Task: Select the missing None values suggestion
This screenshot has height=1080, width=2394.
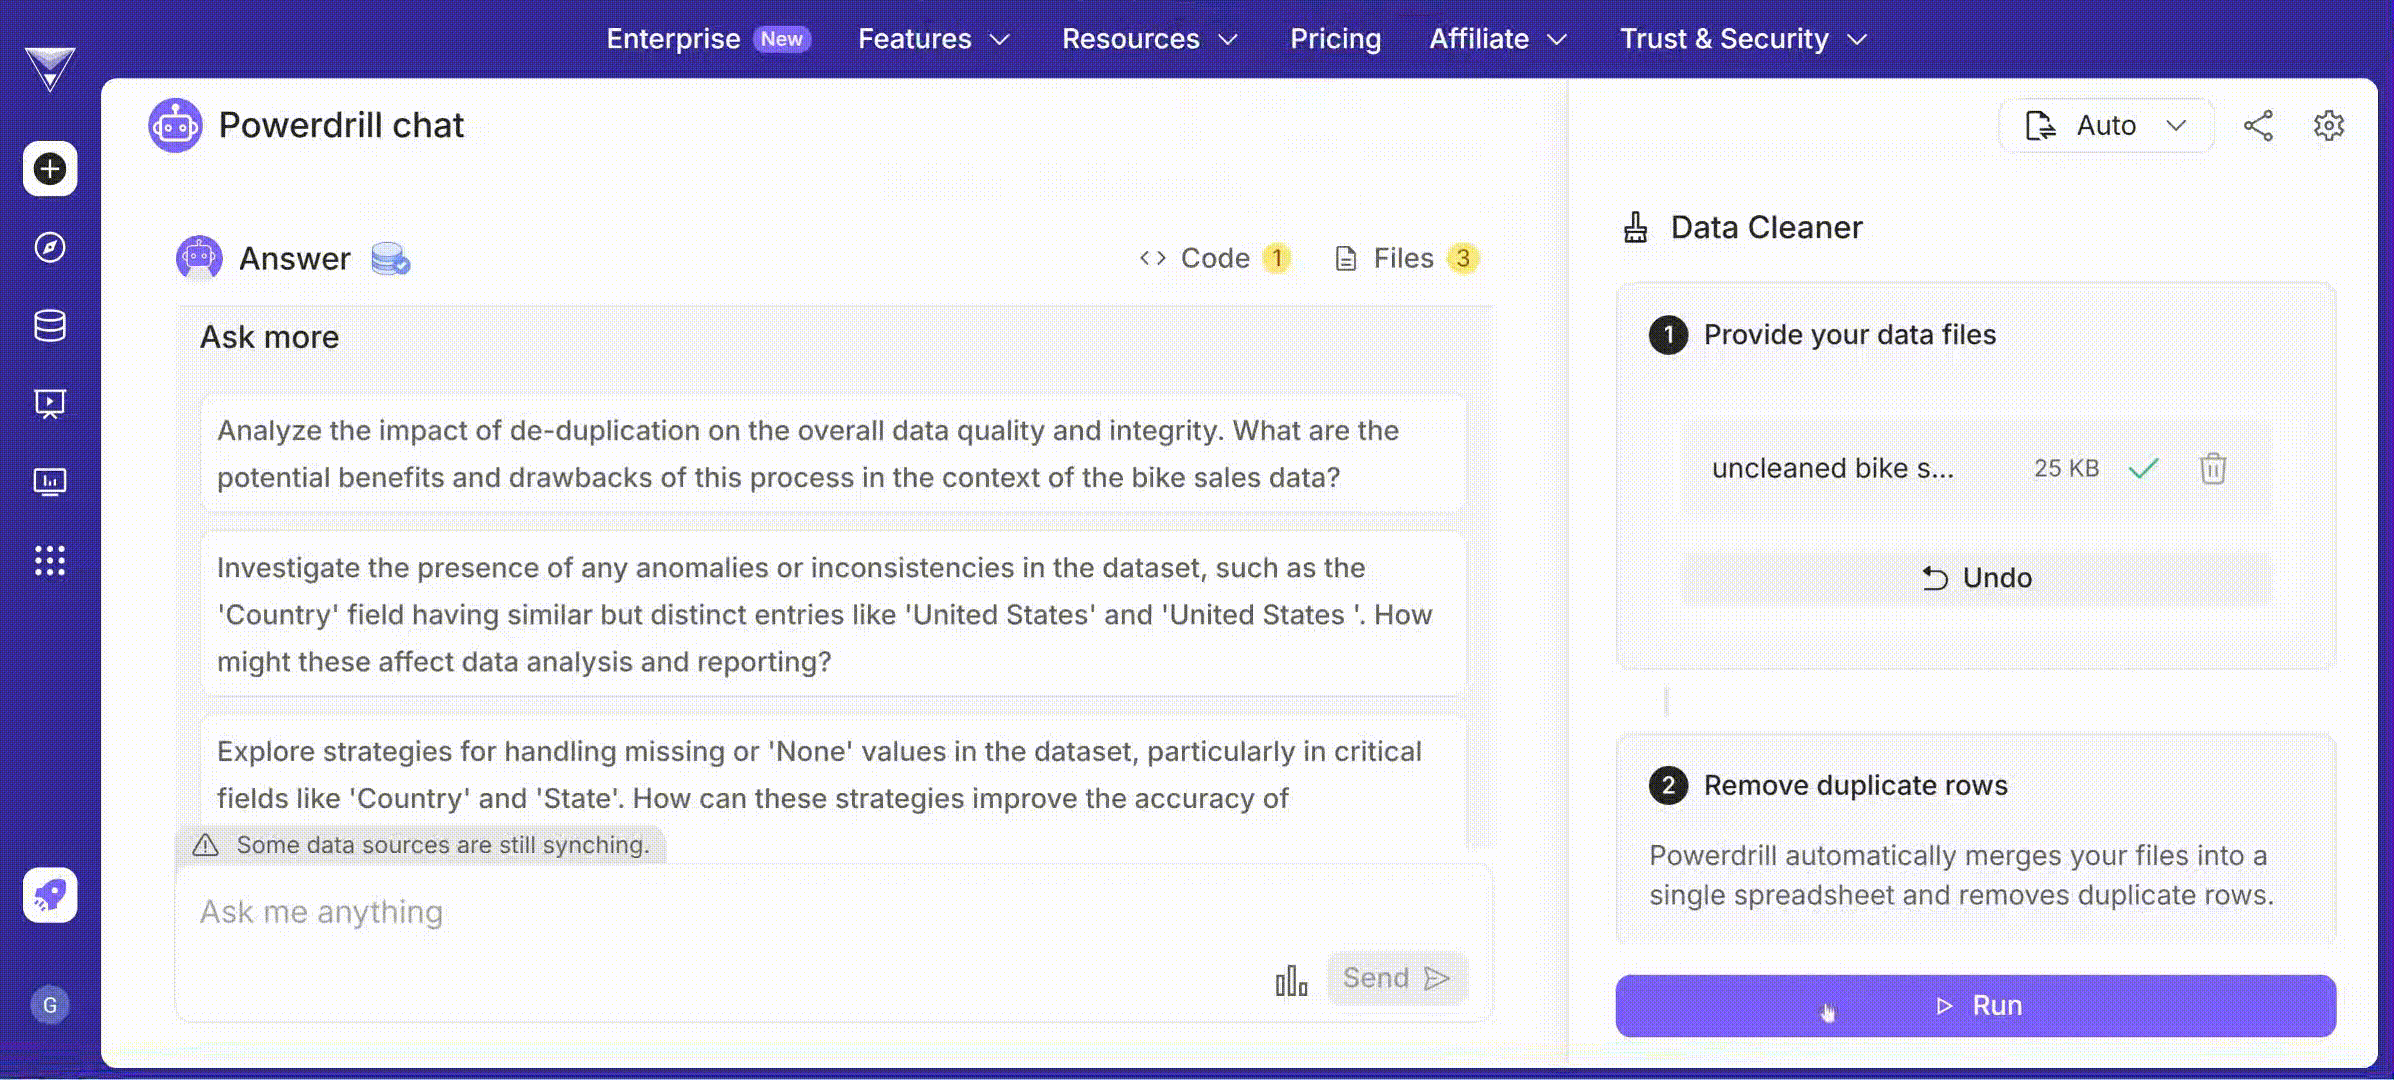Action: coord(833,775)
